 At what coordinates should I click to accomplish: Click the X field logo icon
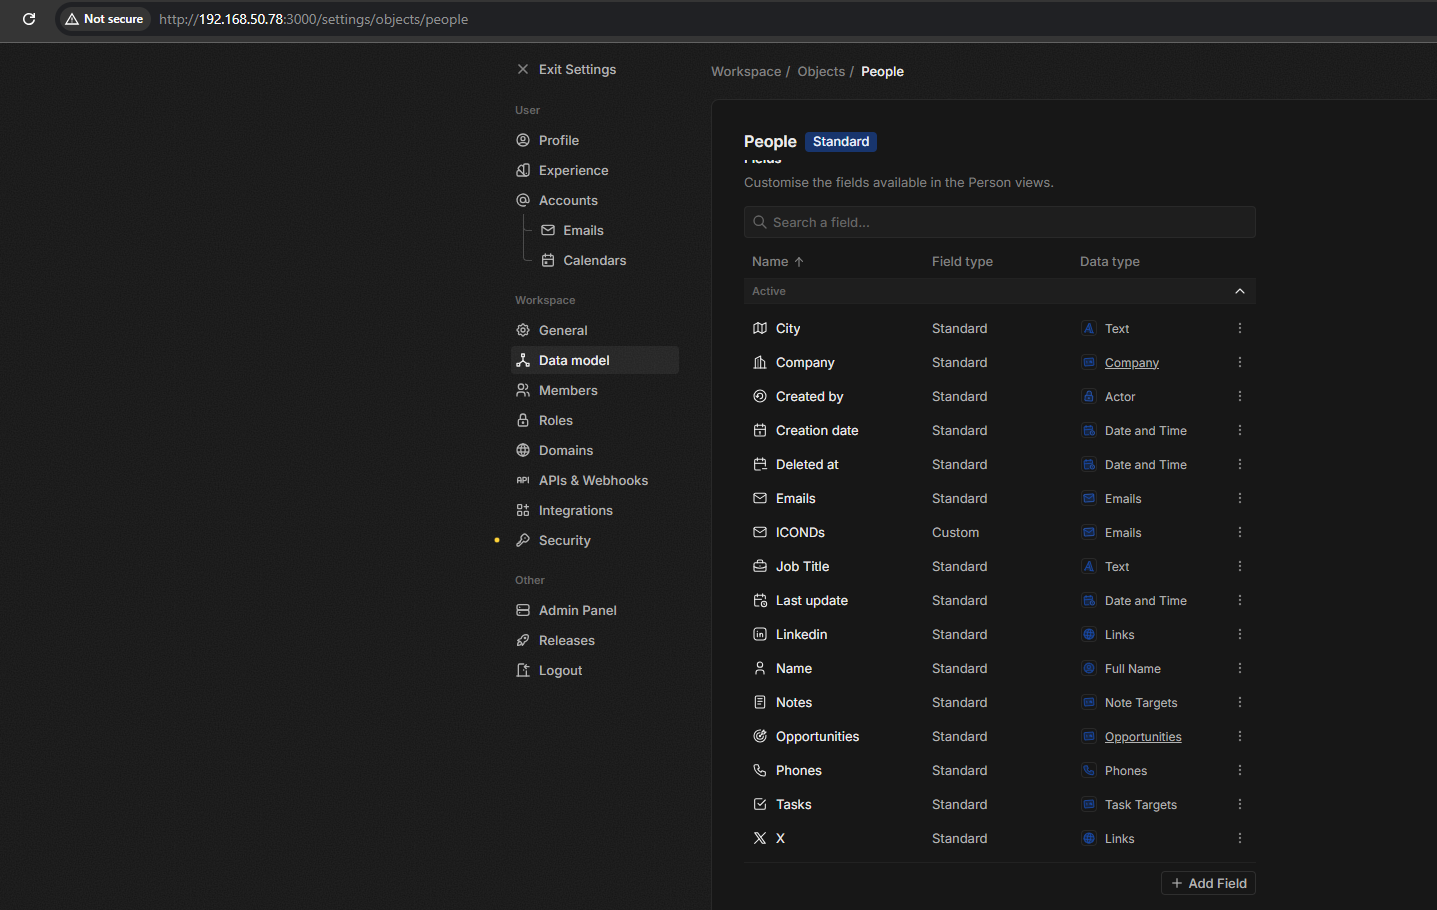point(760,838)
